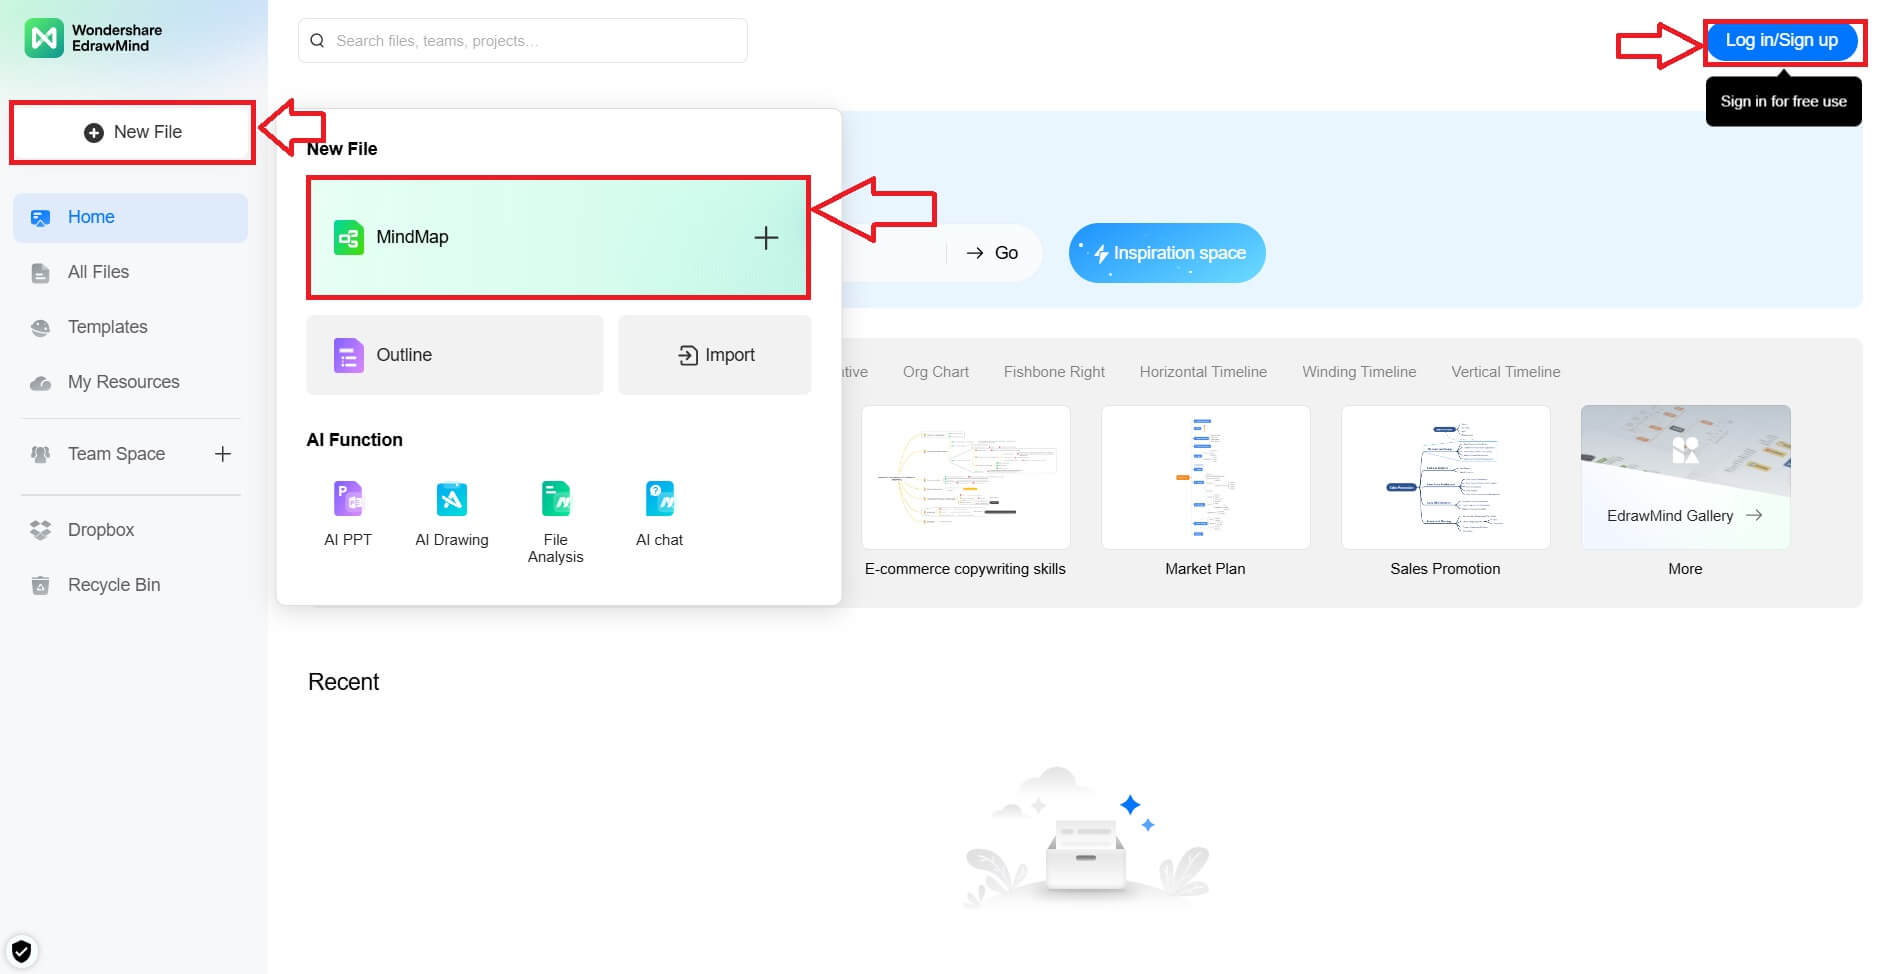The width and height of the screenshot is (1895, 974).
Task: Open Team Space
Action: [x=116, y=454]
